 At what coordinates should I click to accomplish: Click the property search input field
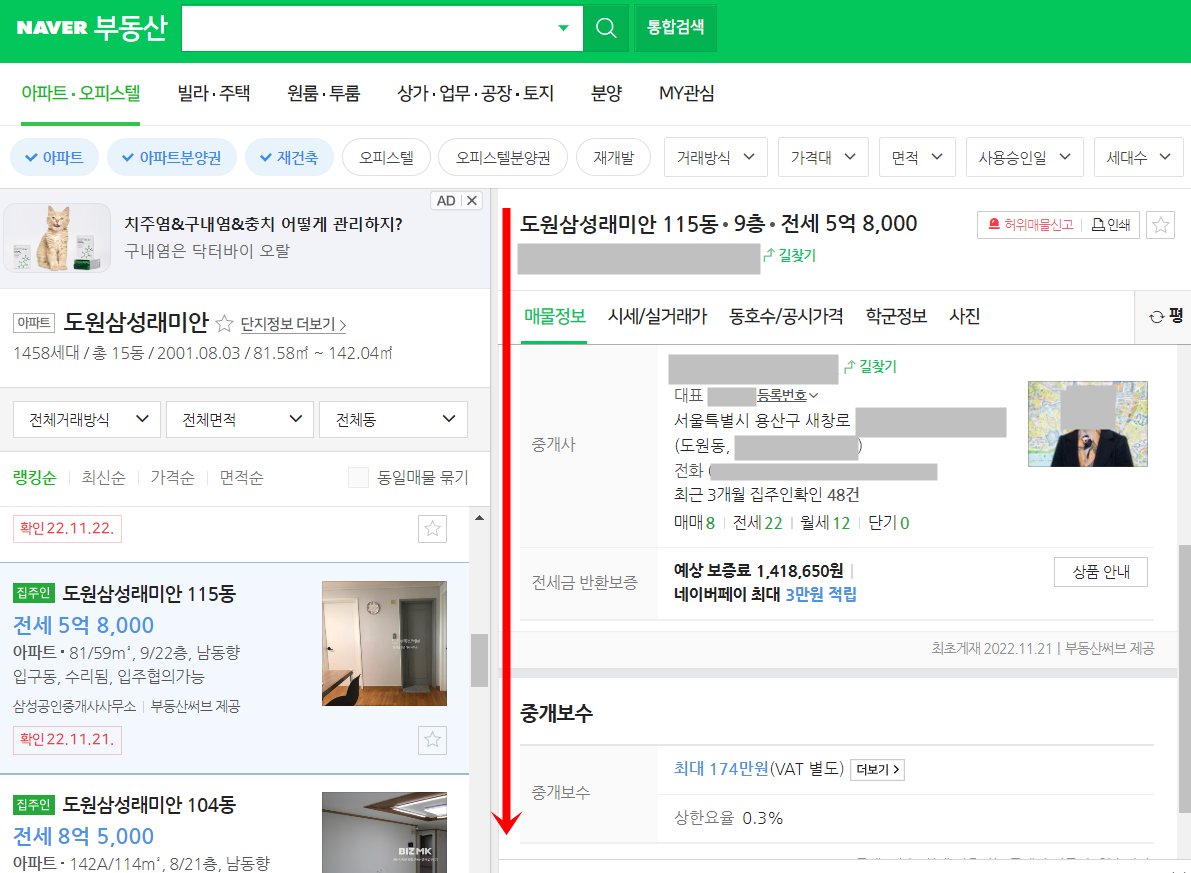click(x=370, y=28)
